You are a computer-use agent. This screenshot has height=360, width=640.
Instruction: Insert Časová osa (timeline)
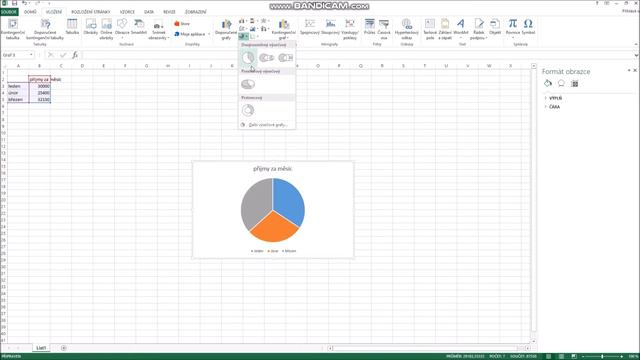(384, 29)
